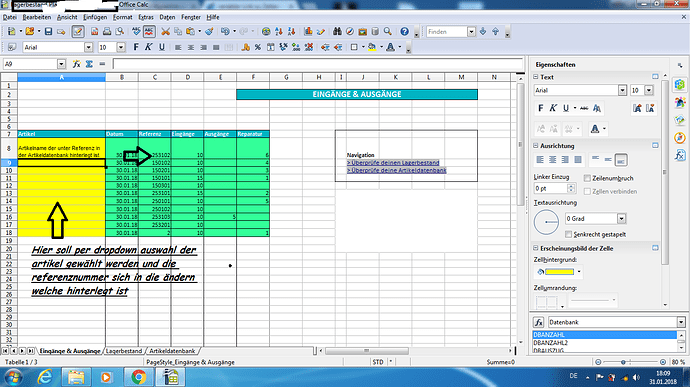Open the Format menu
This screenshot has height=387, width=690.
click(x=122, y=17)
